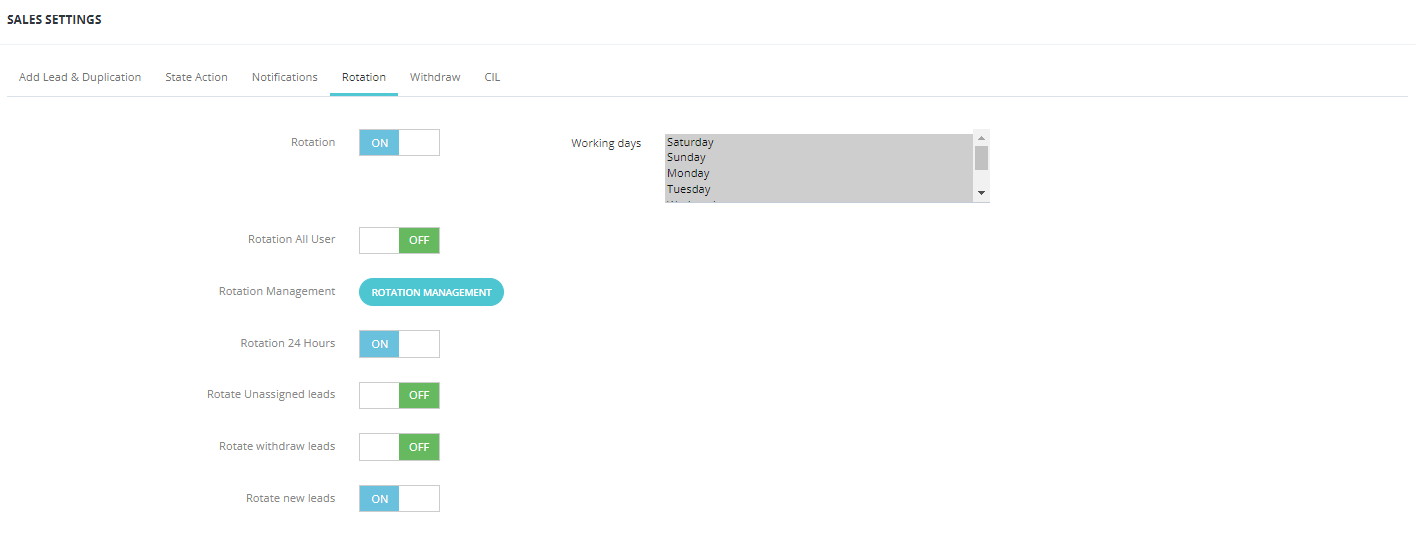Click the Rotation Management button
1416x540 pixels.
[431, 292]
